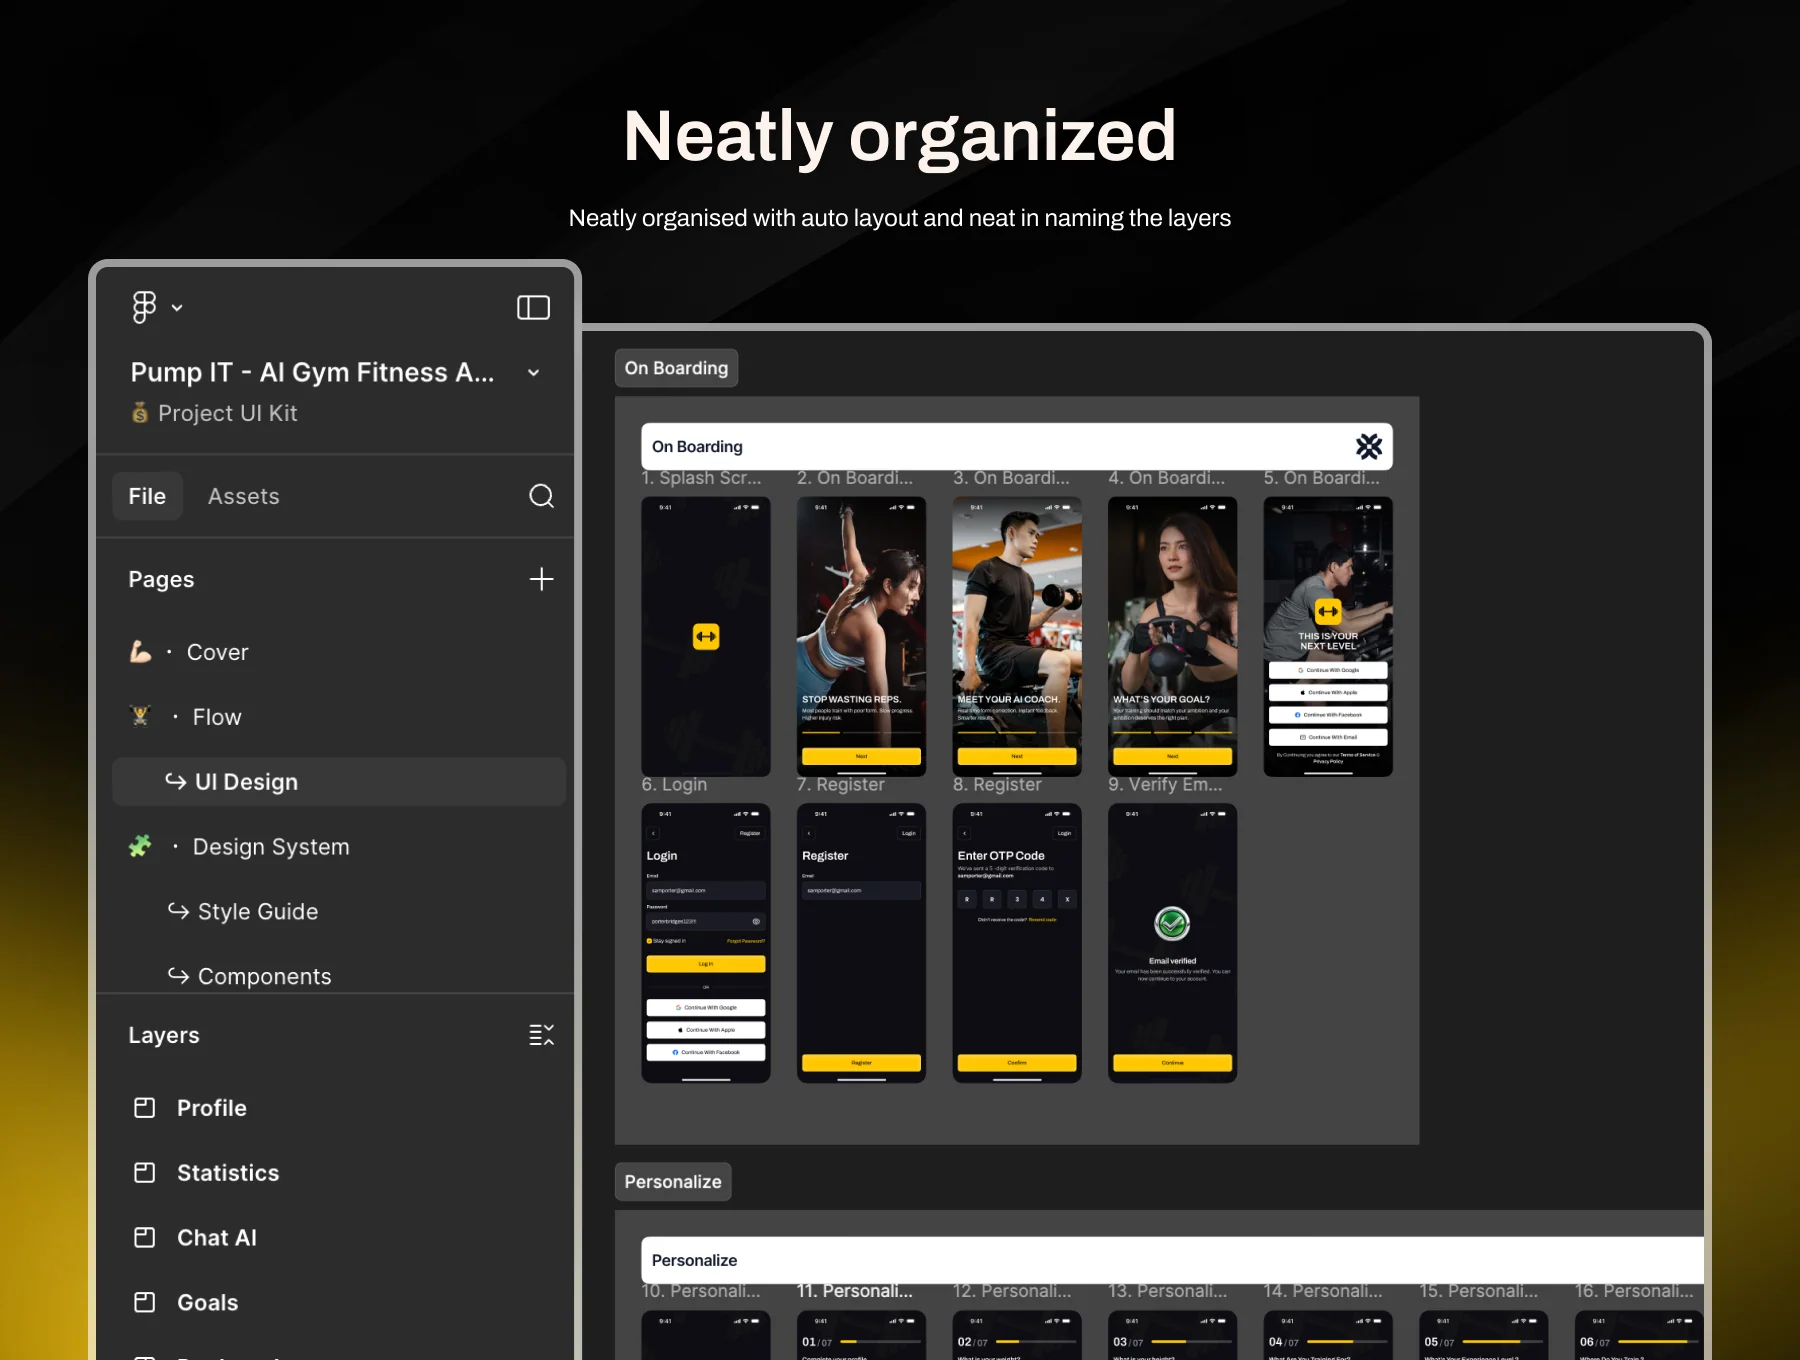Image resolution: width=1800 pixels, height=1360 pixels.
Task: Open the Flow page
Action: click(x=217, y=717)
